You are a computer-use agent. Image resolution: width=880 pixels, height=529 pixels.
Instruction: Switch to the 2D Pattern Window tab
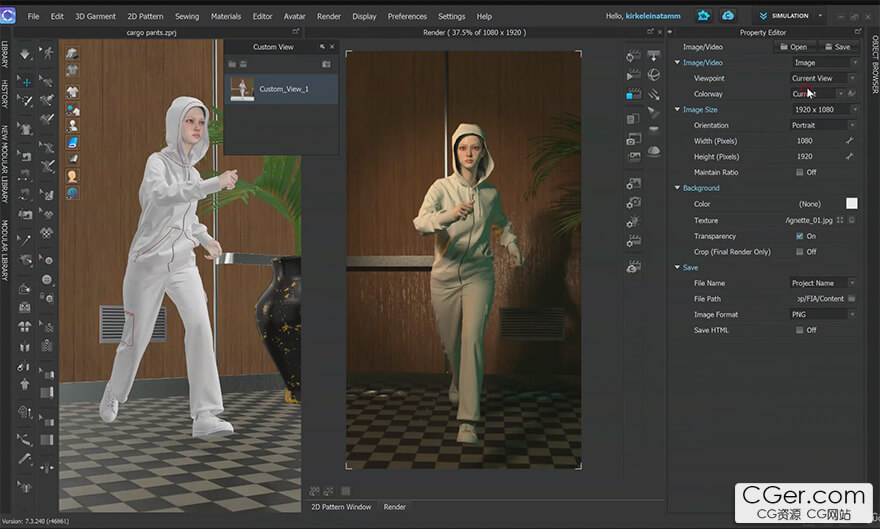(x=341, y=507)
